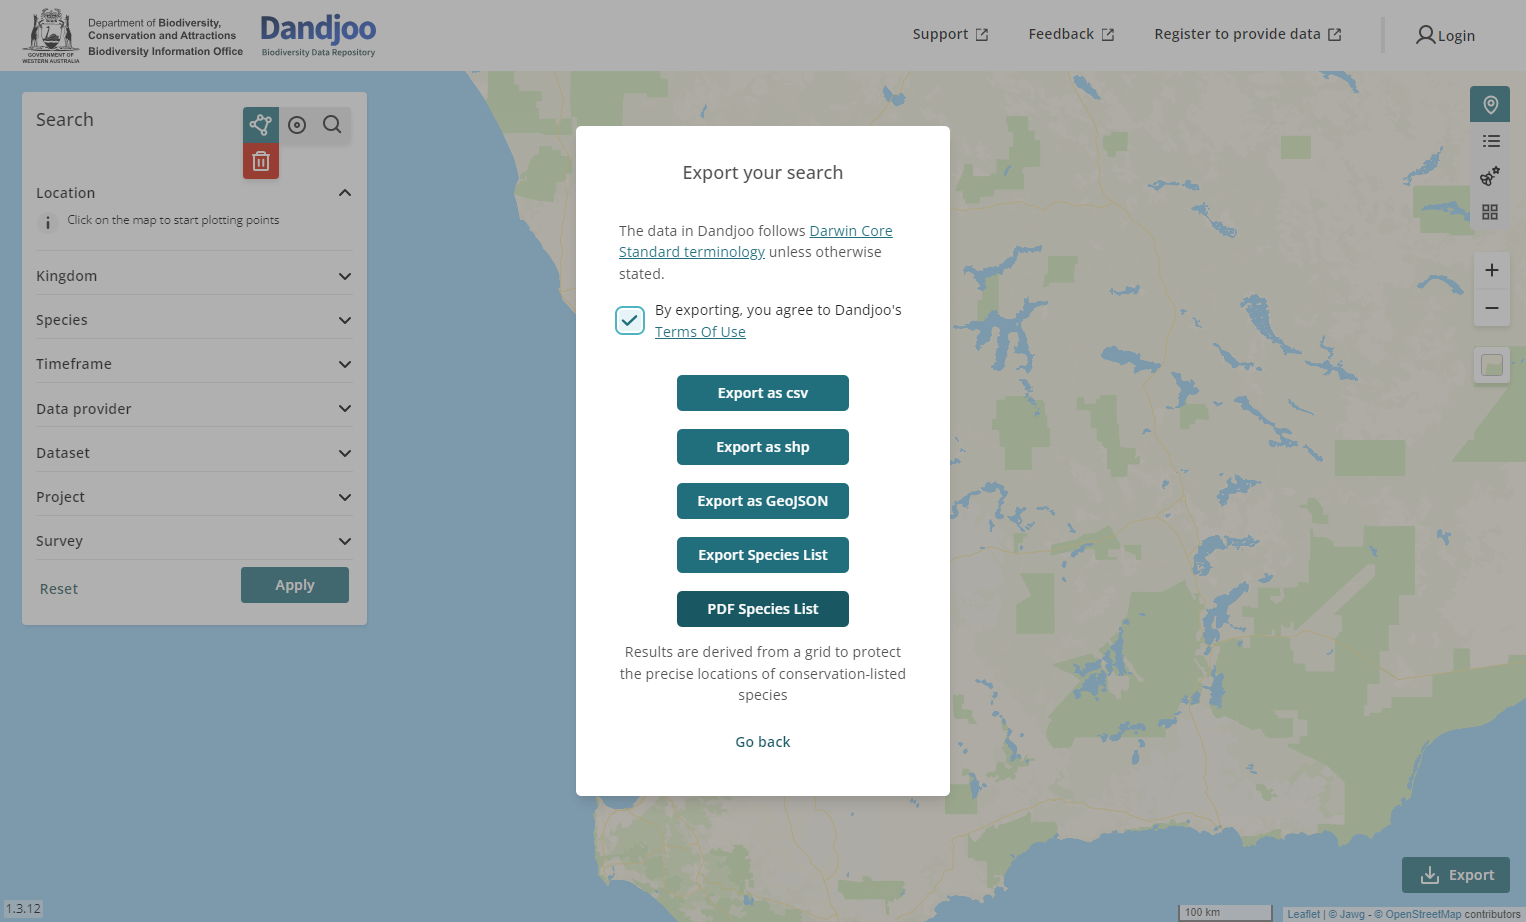This screenshot has height=922, width=1526.
Task: Click Export Species List button
Action: (x=763, y=555)
